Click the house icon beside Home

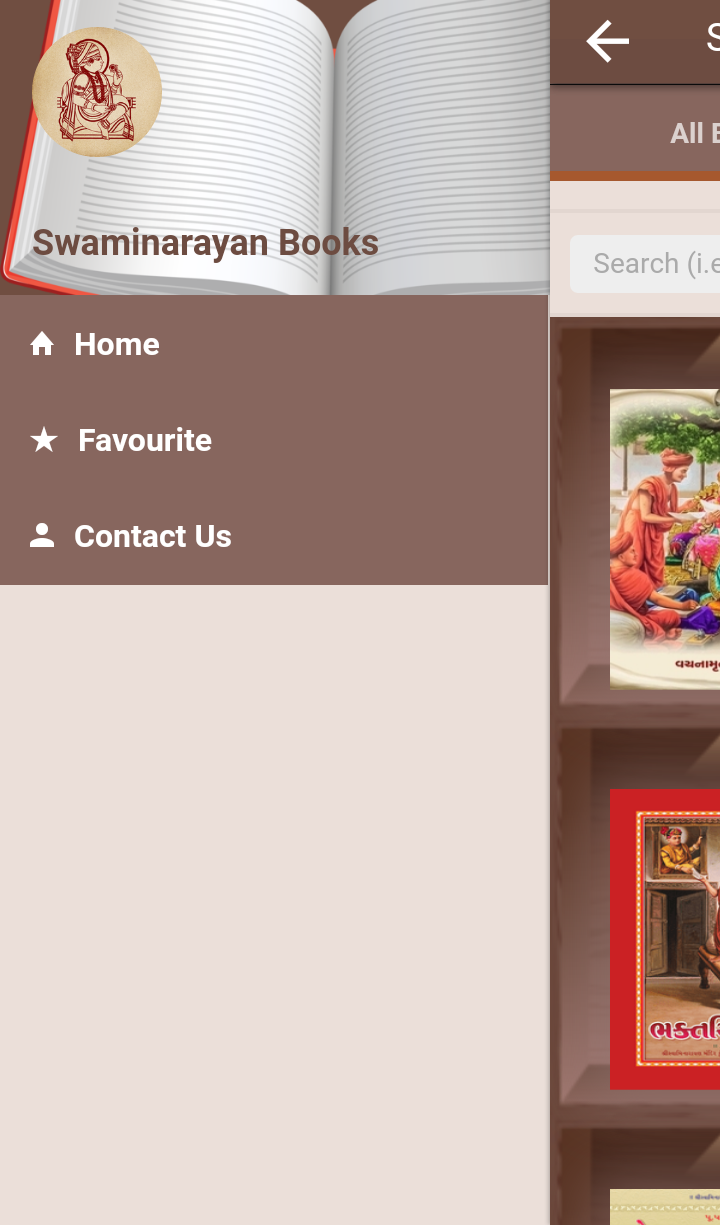(42, 344)
